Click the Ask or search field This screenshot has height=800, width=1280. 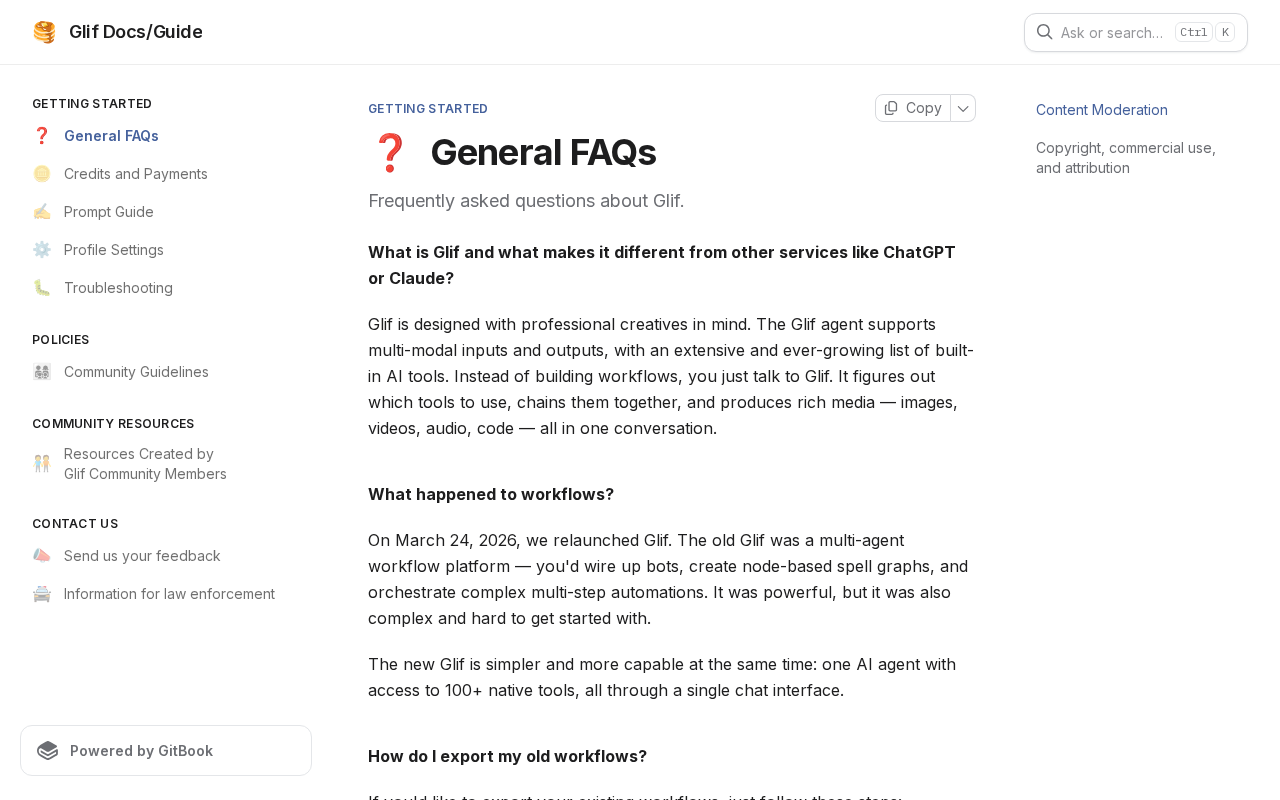pos(1111,33)
